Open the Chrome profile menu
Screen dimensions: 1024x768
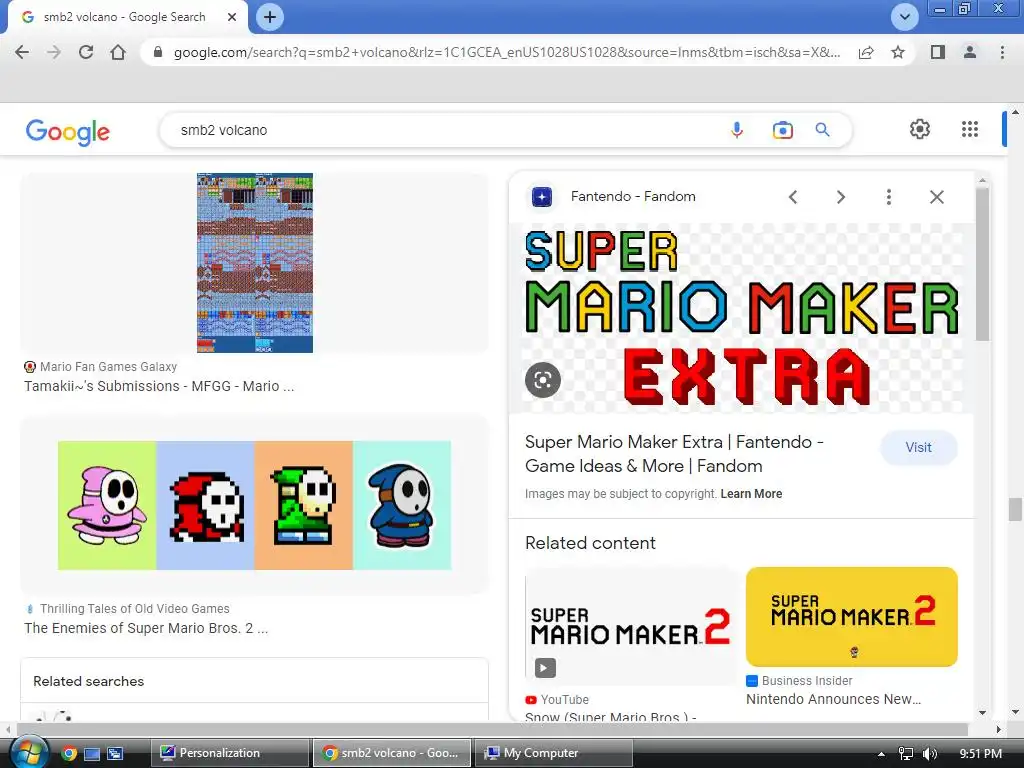970,52
